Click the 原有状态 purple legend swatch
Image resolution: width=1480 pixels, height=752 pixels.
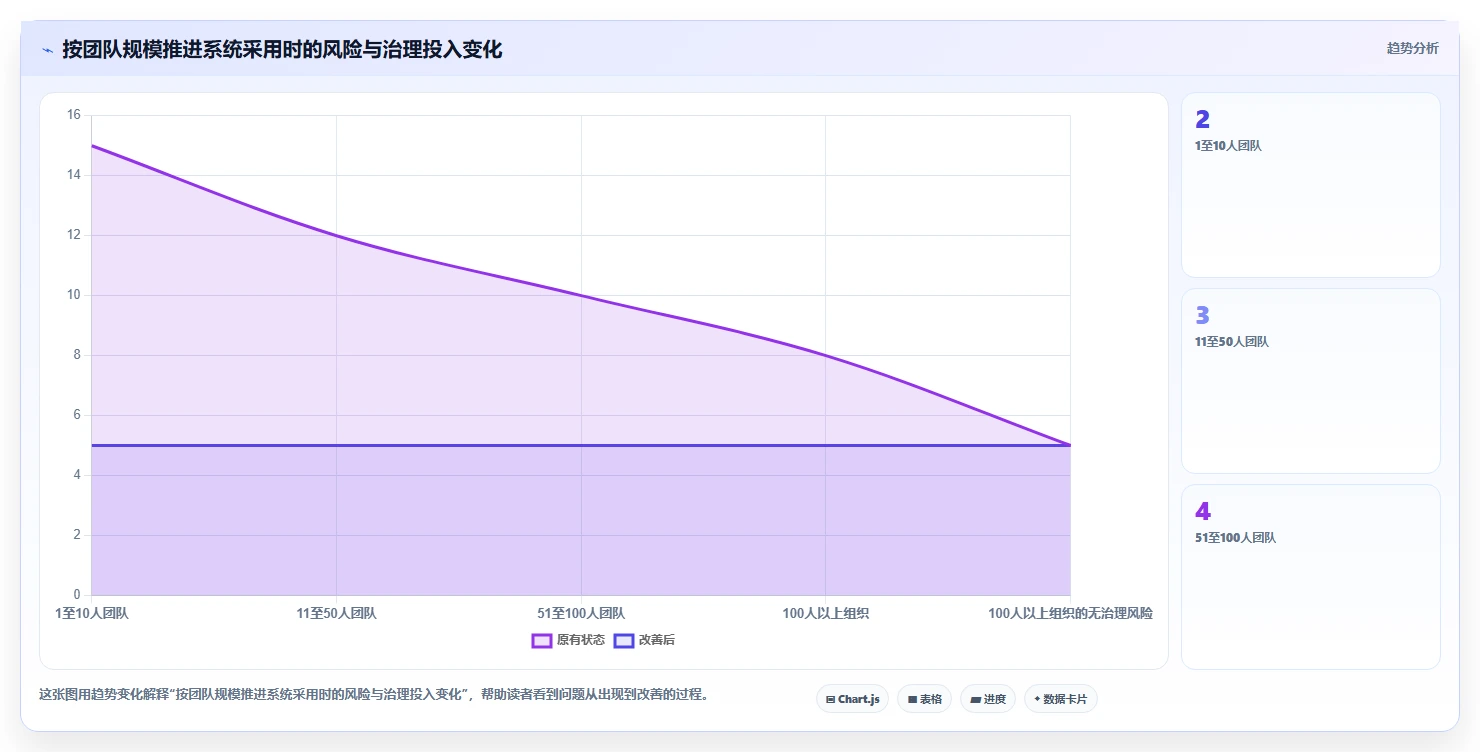point(542,640)
